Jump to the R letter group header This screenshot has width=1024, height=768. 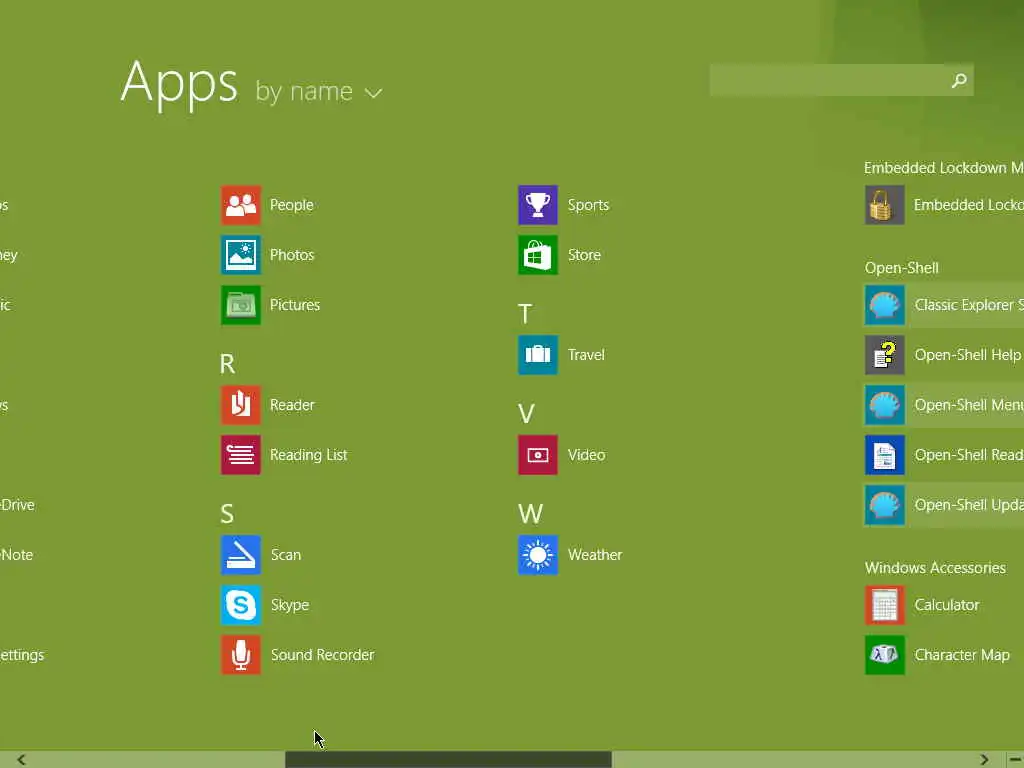click(x=227, y=364)
